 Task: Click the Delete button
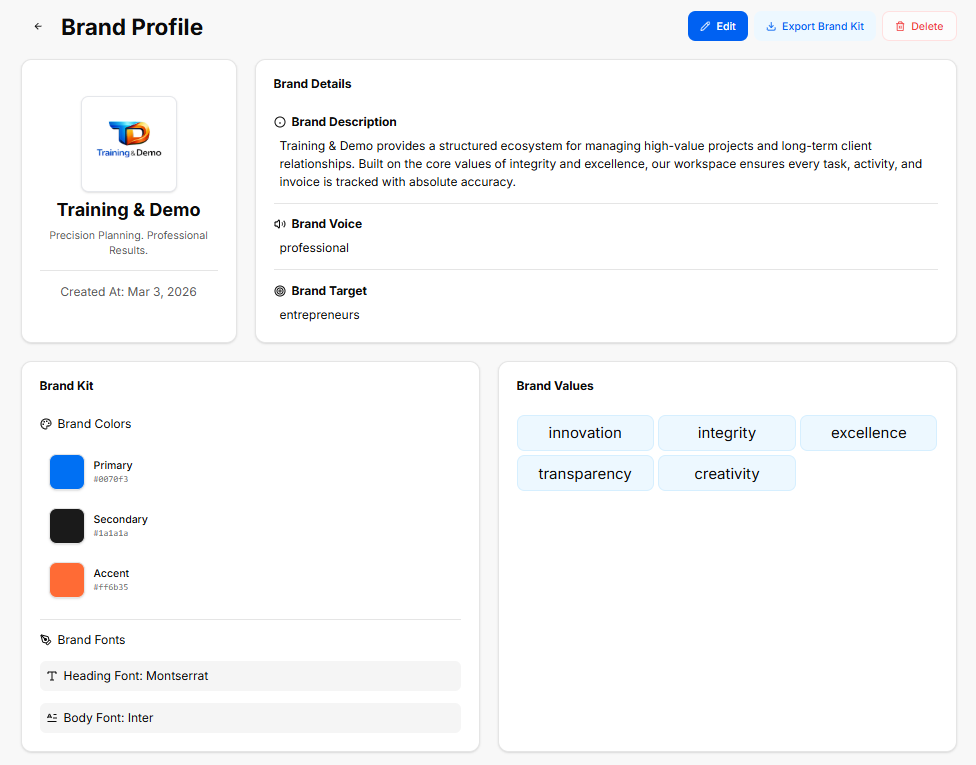coord(919,26)
